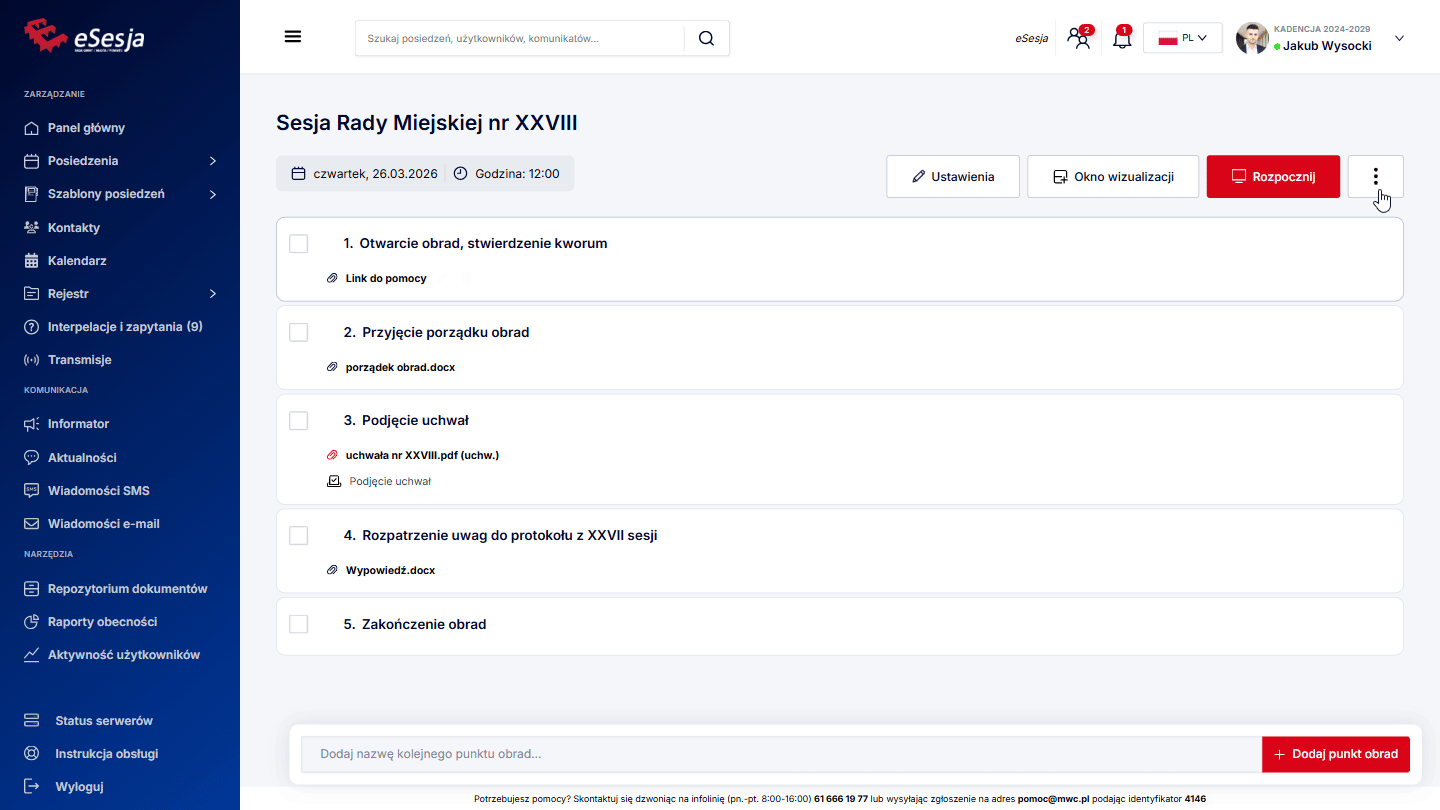Open the users icon with badge
This screenshot has height=810, width=1440.
(1079, 39)
